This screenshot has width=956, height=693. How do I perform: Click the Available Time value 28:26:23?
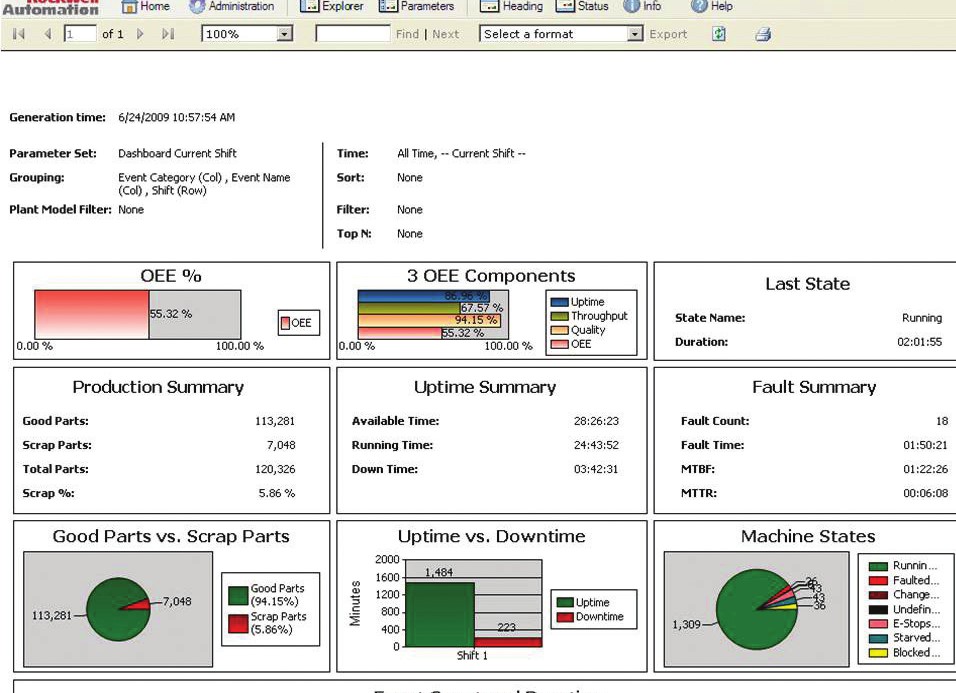pos(596,421)
